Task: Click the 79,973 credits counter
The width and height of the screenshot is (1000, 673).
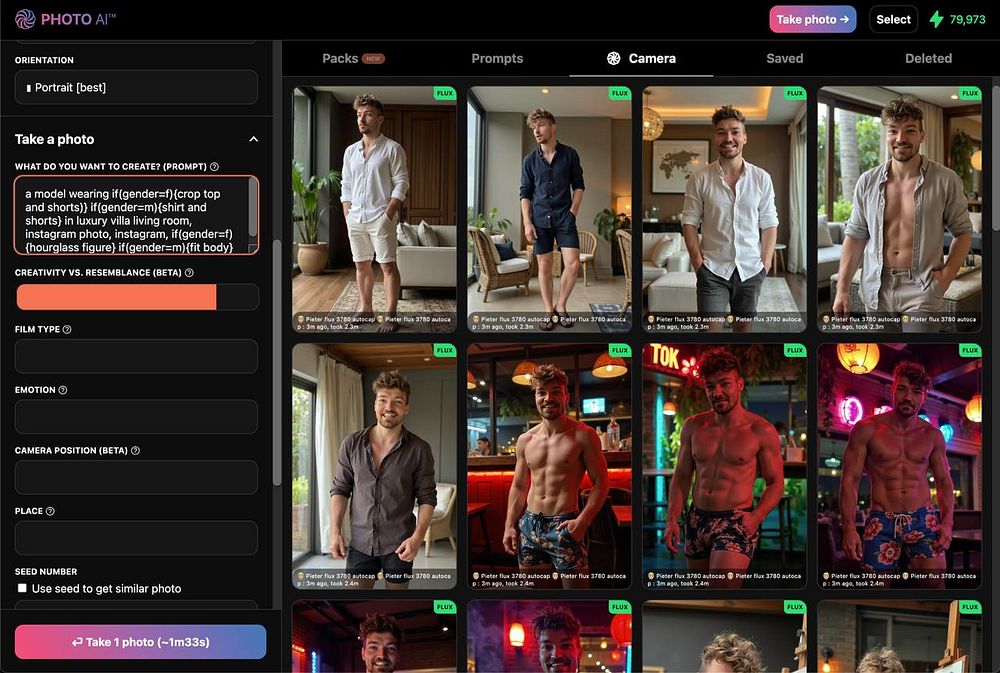Action: click(x=967, y=19)
